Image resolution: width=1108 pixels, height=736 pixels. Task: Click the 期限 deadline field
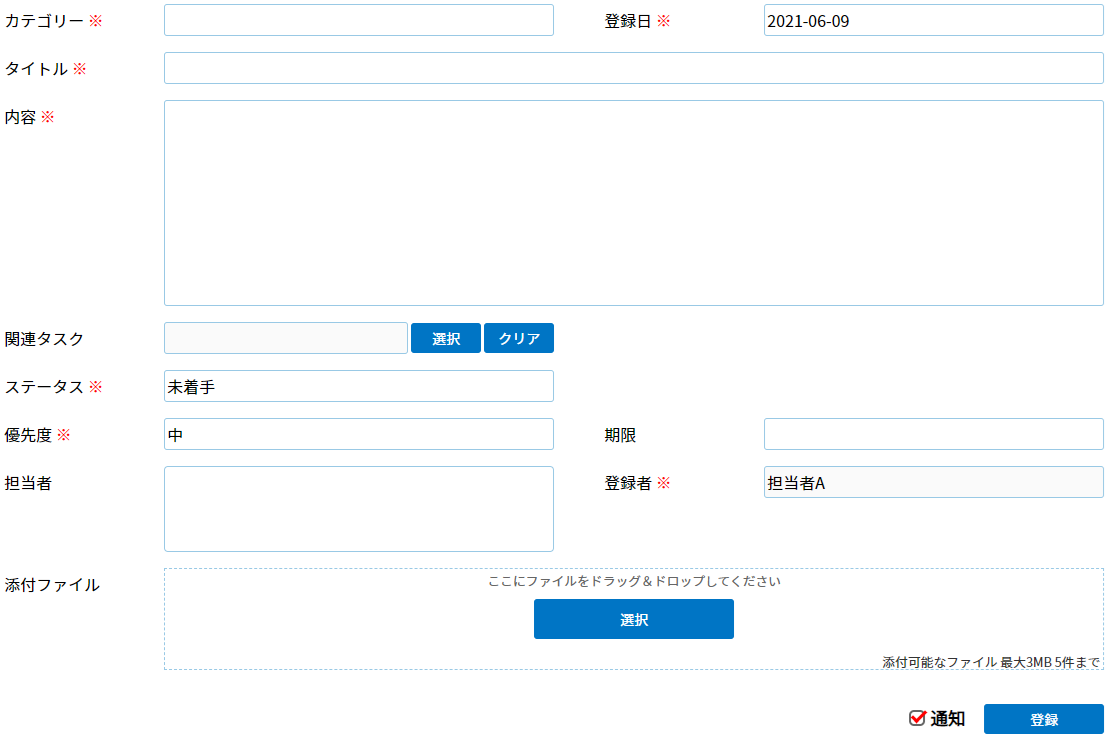(x=933, y=434)
